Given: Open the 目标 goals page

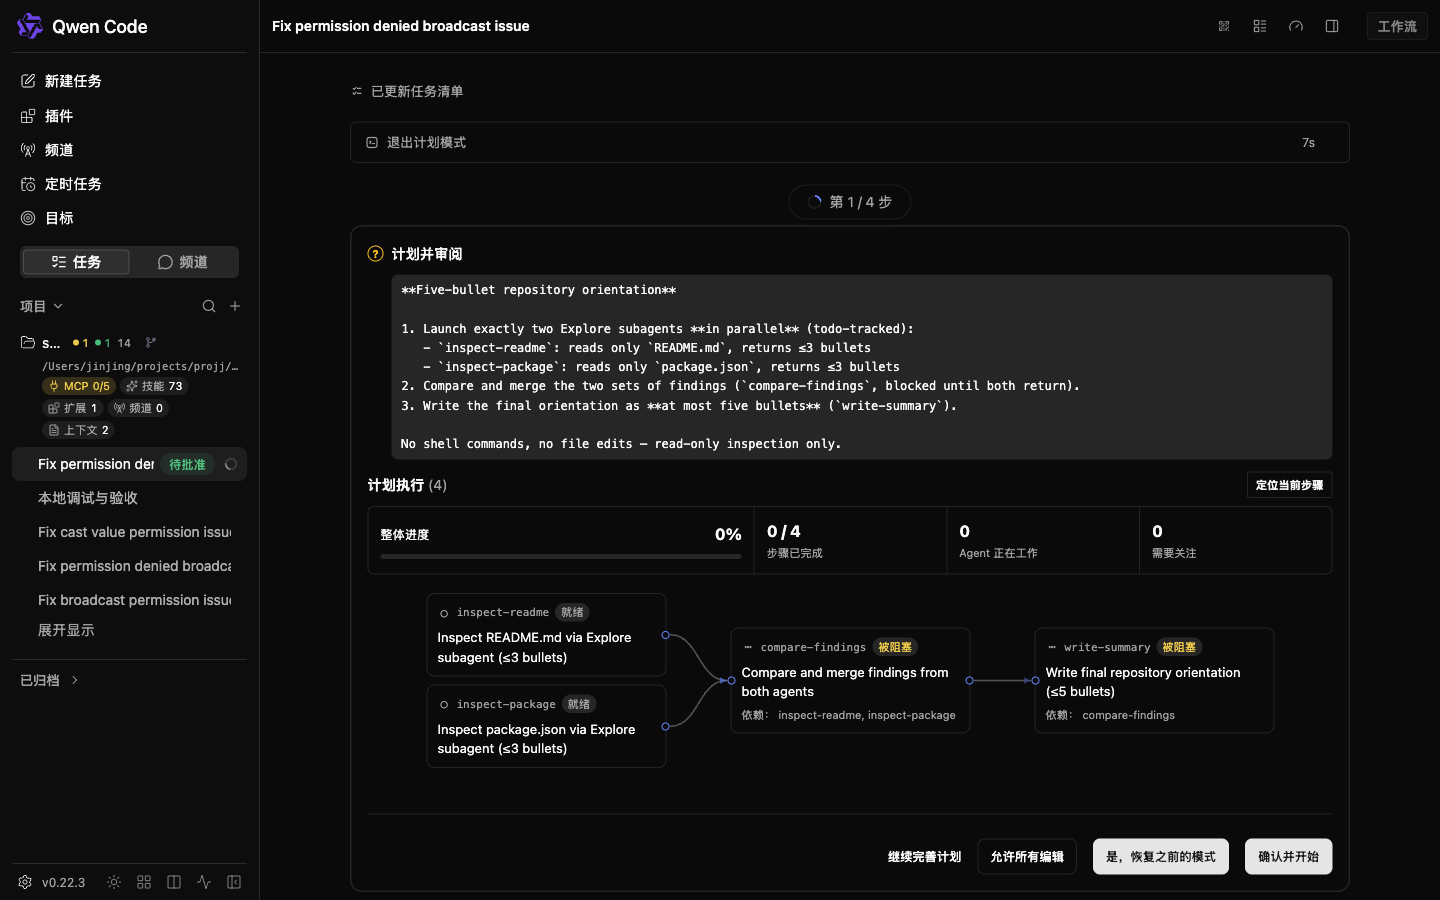Looking at the screenshot, I should pos(47,218).
